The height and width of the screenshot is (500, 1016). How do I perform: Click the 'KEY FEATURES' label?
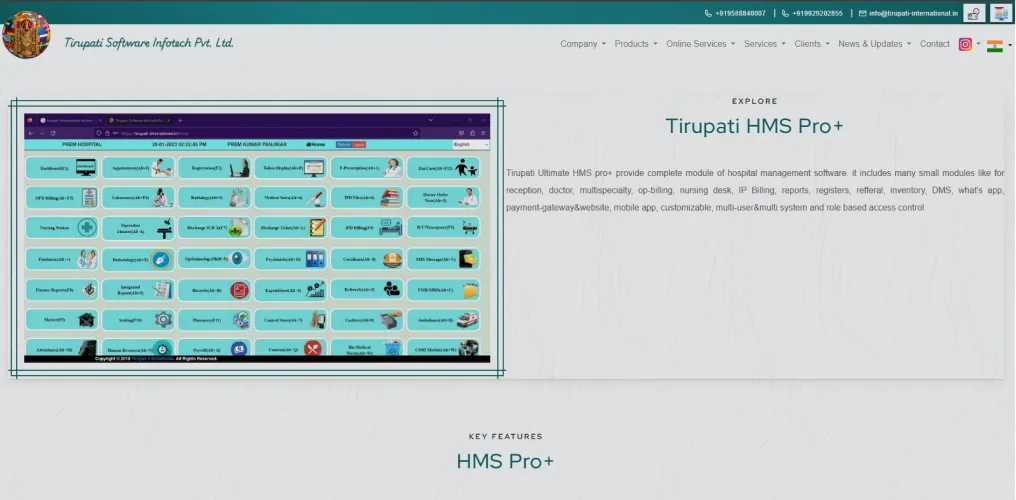pyautogui.click(x=505, y=437)
